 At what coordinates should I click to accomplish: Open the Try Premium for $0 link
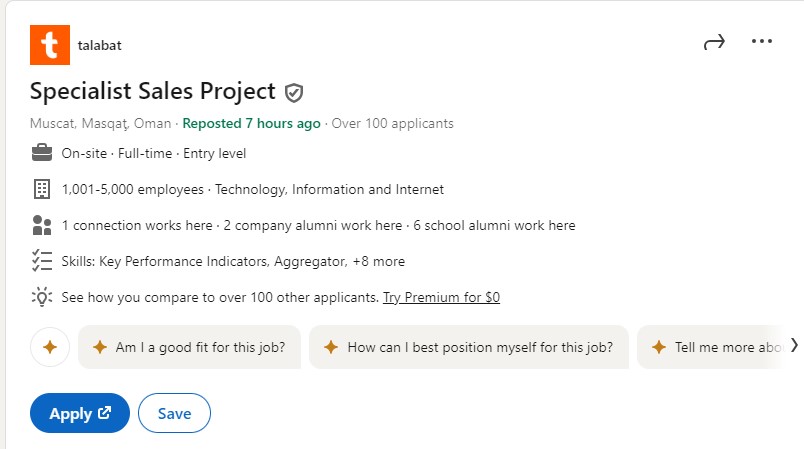point(441,297)
